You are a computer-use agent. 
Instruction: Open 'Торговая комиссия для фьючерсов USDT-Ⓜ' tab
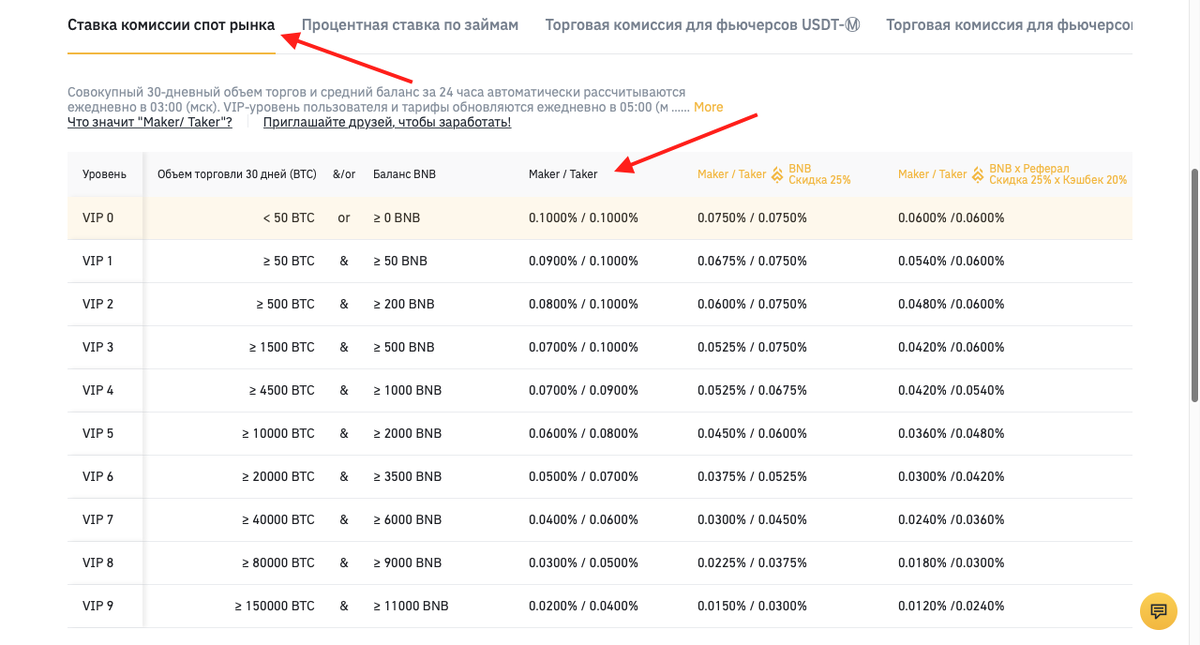tap(702, 25)
